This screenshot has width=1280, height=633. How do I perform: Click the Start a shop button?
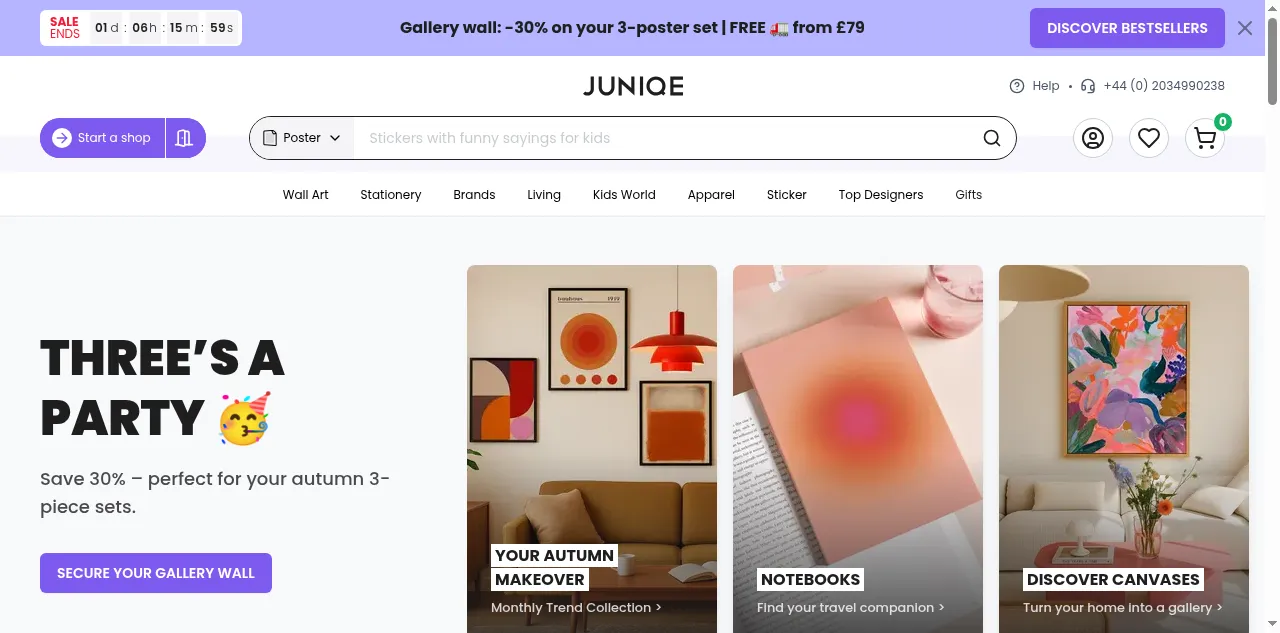[x=101, y=138]
